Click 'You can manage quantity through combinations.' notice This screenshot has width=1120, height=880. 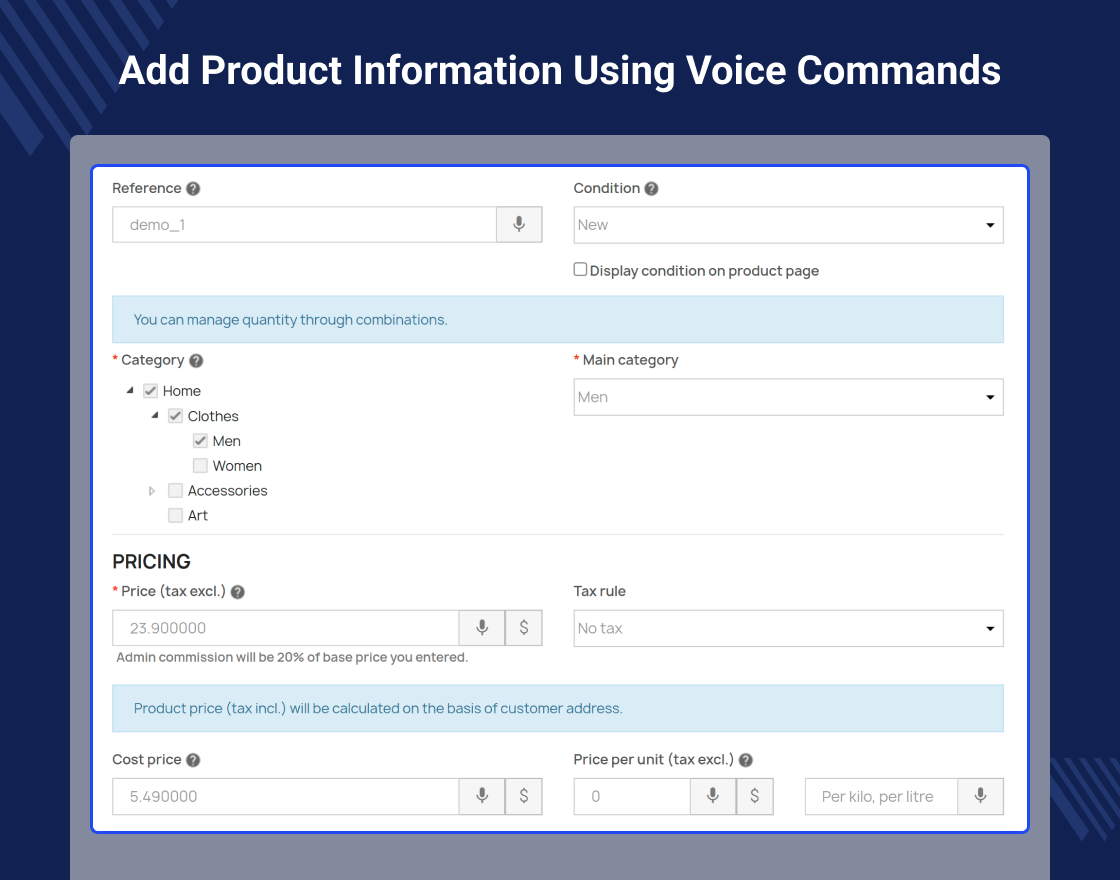pyautogui.click(x=558, y=319)
